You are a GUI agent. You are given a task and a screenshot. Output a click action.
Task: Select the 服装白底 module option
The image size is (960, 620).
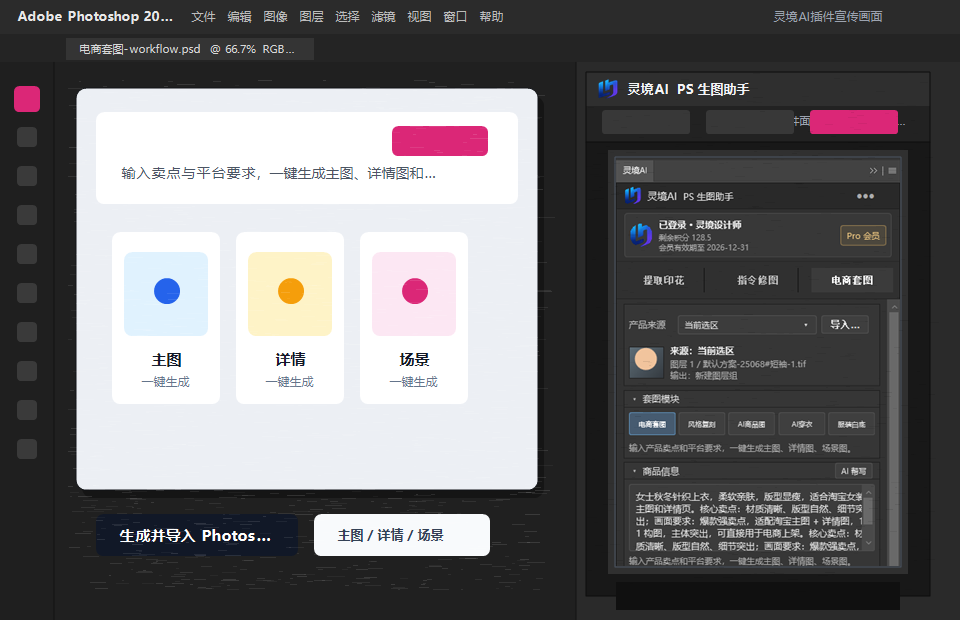pos(851,424)
